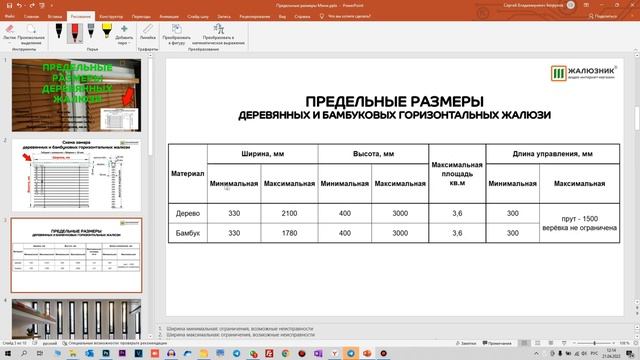Click the 'Бамбук' table cell

187,233
